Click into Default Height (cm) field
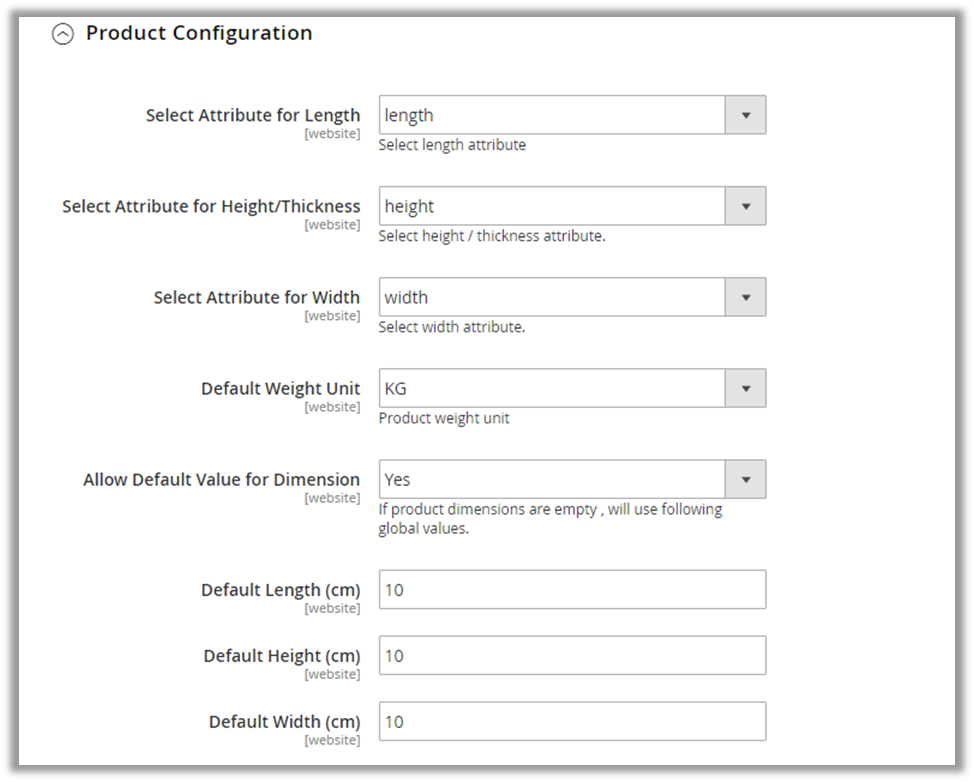 (572, 656)
